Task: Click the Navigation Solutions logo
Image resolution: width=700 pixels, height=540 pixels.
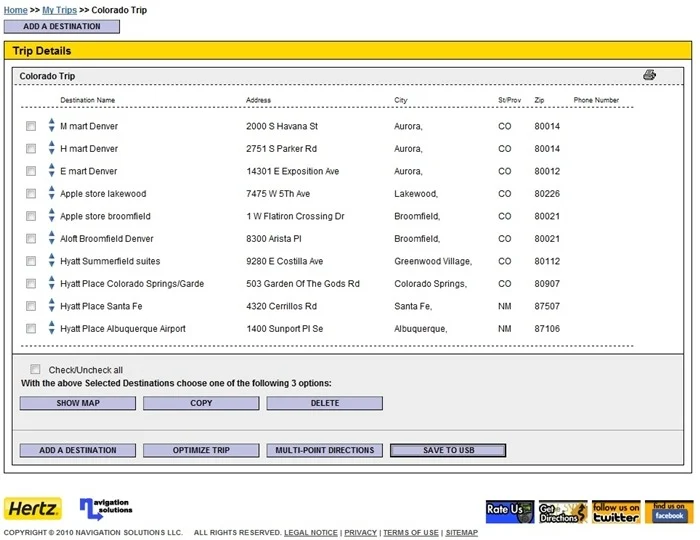Action: pos(106,509)
